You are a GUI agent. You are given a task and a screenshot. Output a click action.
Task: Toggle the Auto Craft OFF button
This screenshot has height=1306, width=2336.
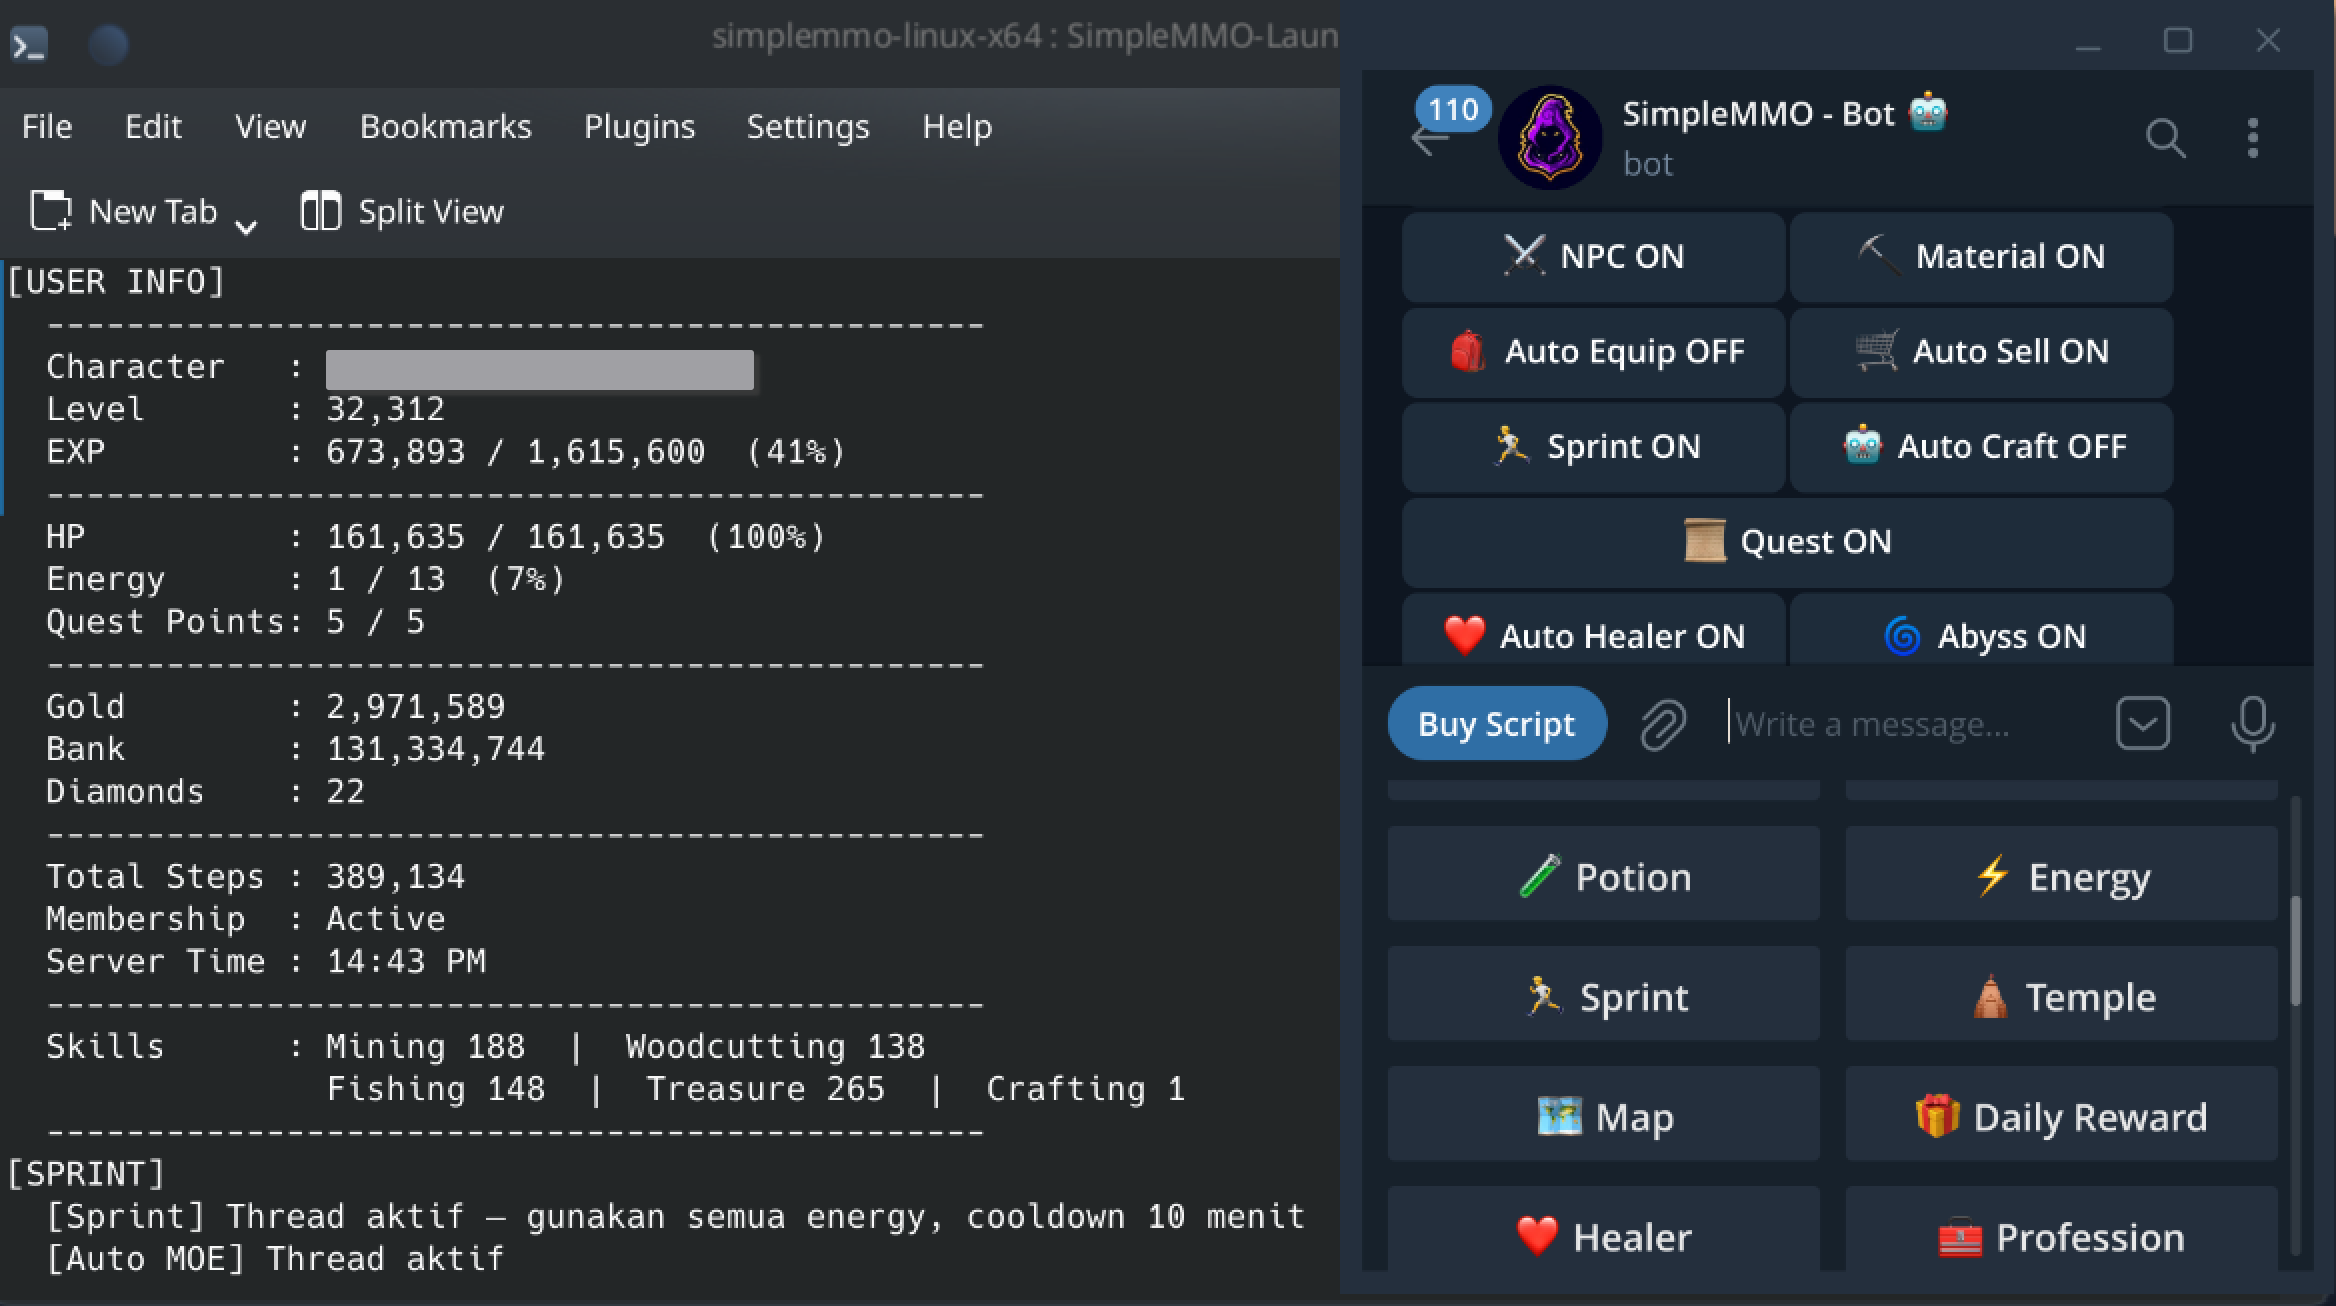click(1981, 447)
